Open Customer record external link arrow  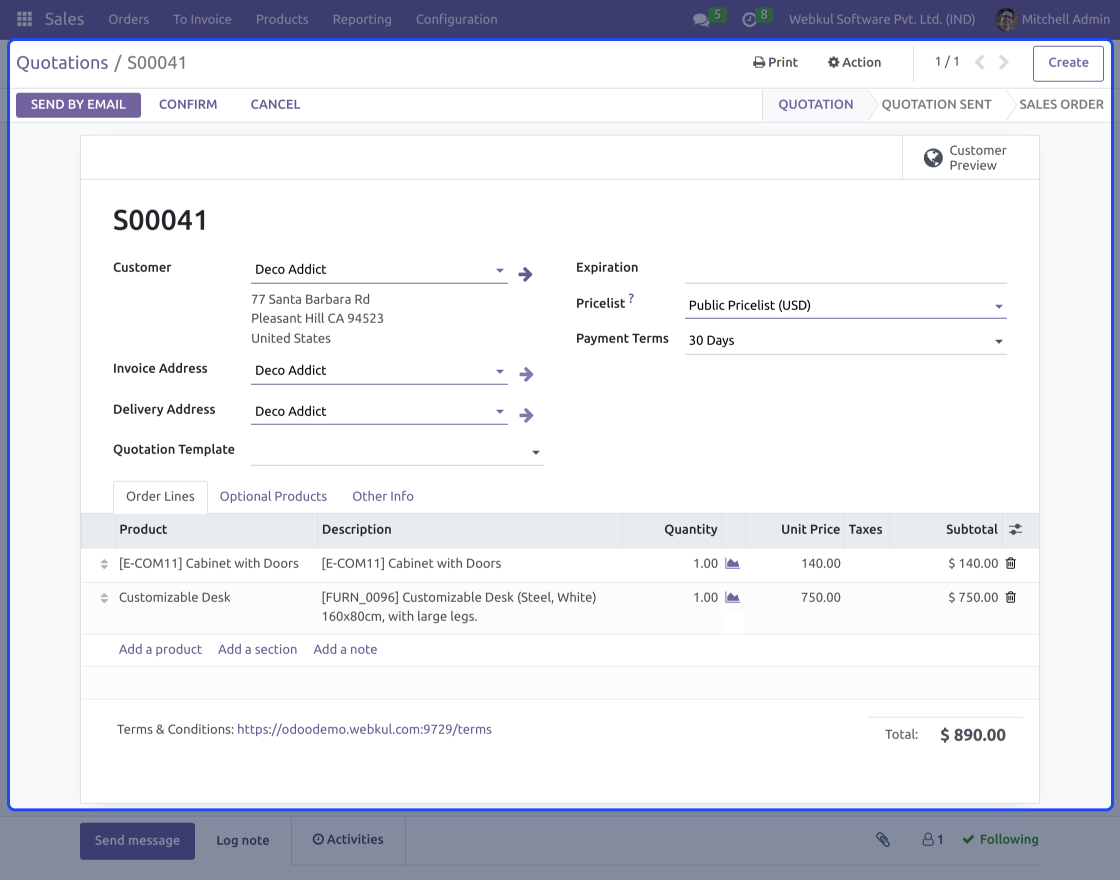pos(525,274)
